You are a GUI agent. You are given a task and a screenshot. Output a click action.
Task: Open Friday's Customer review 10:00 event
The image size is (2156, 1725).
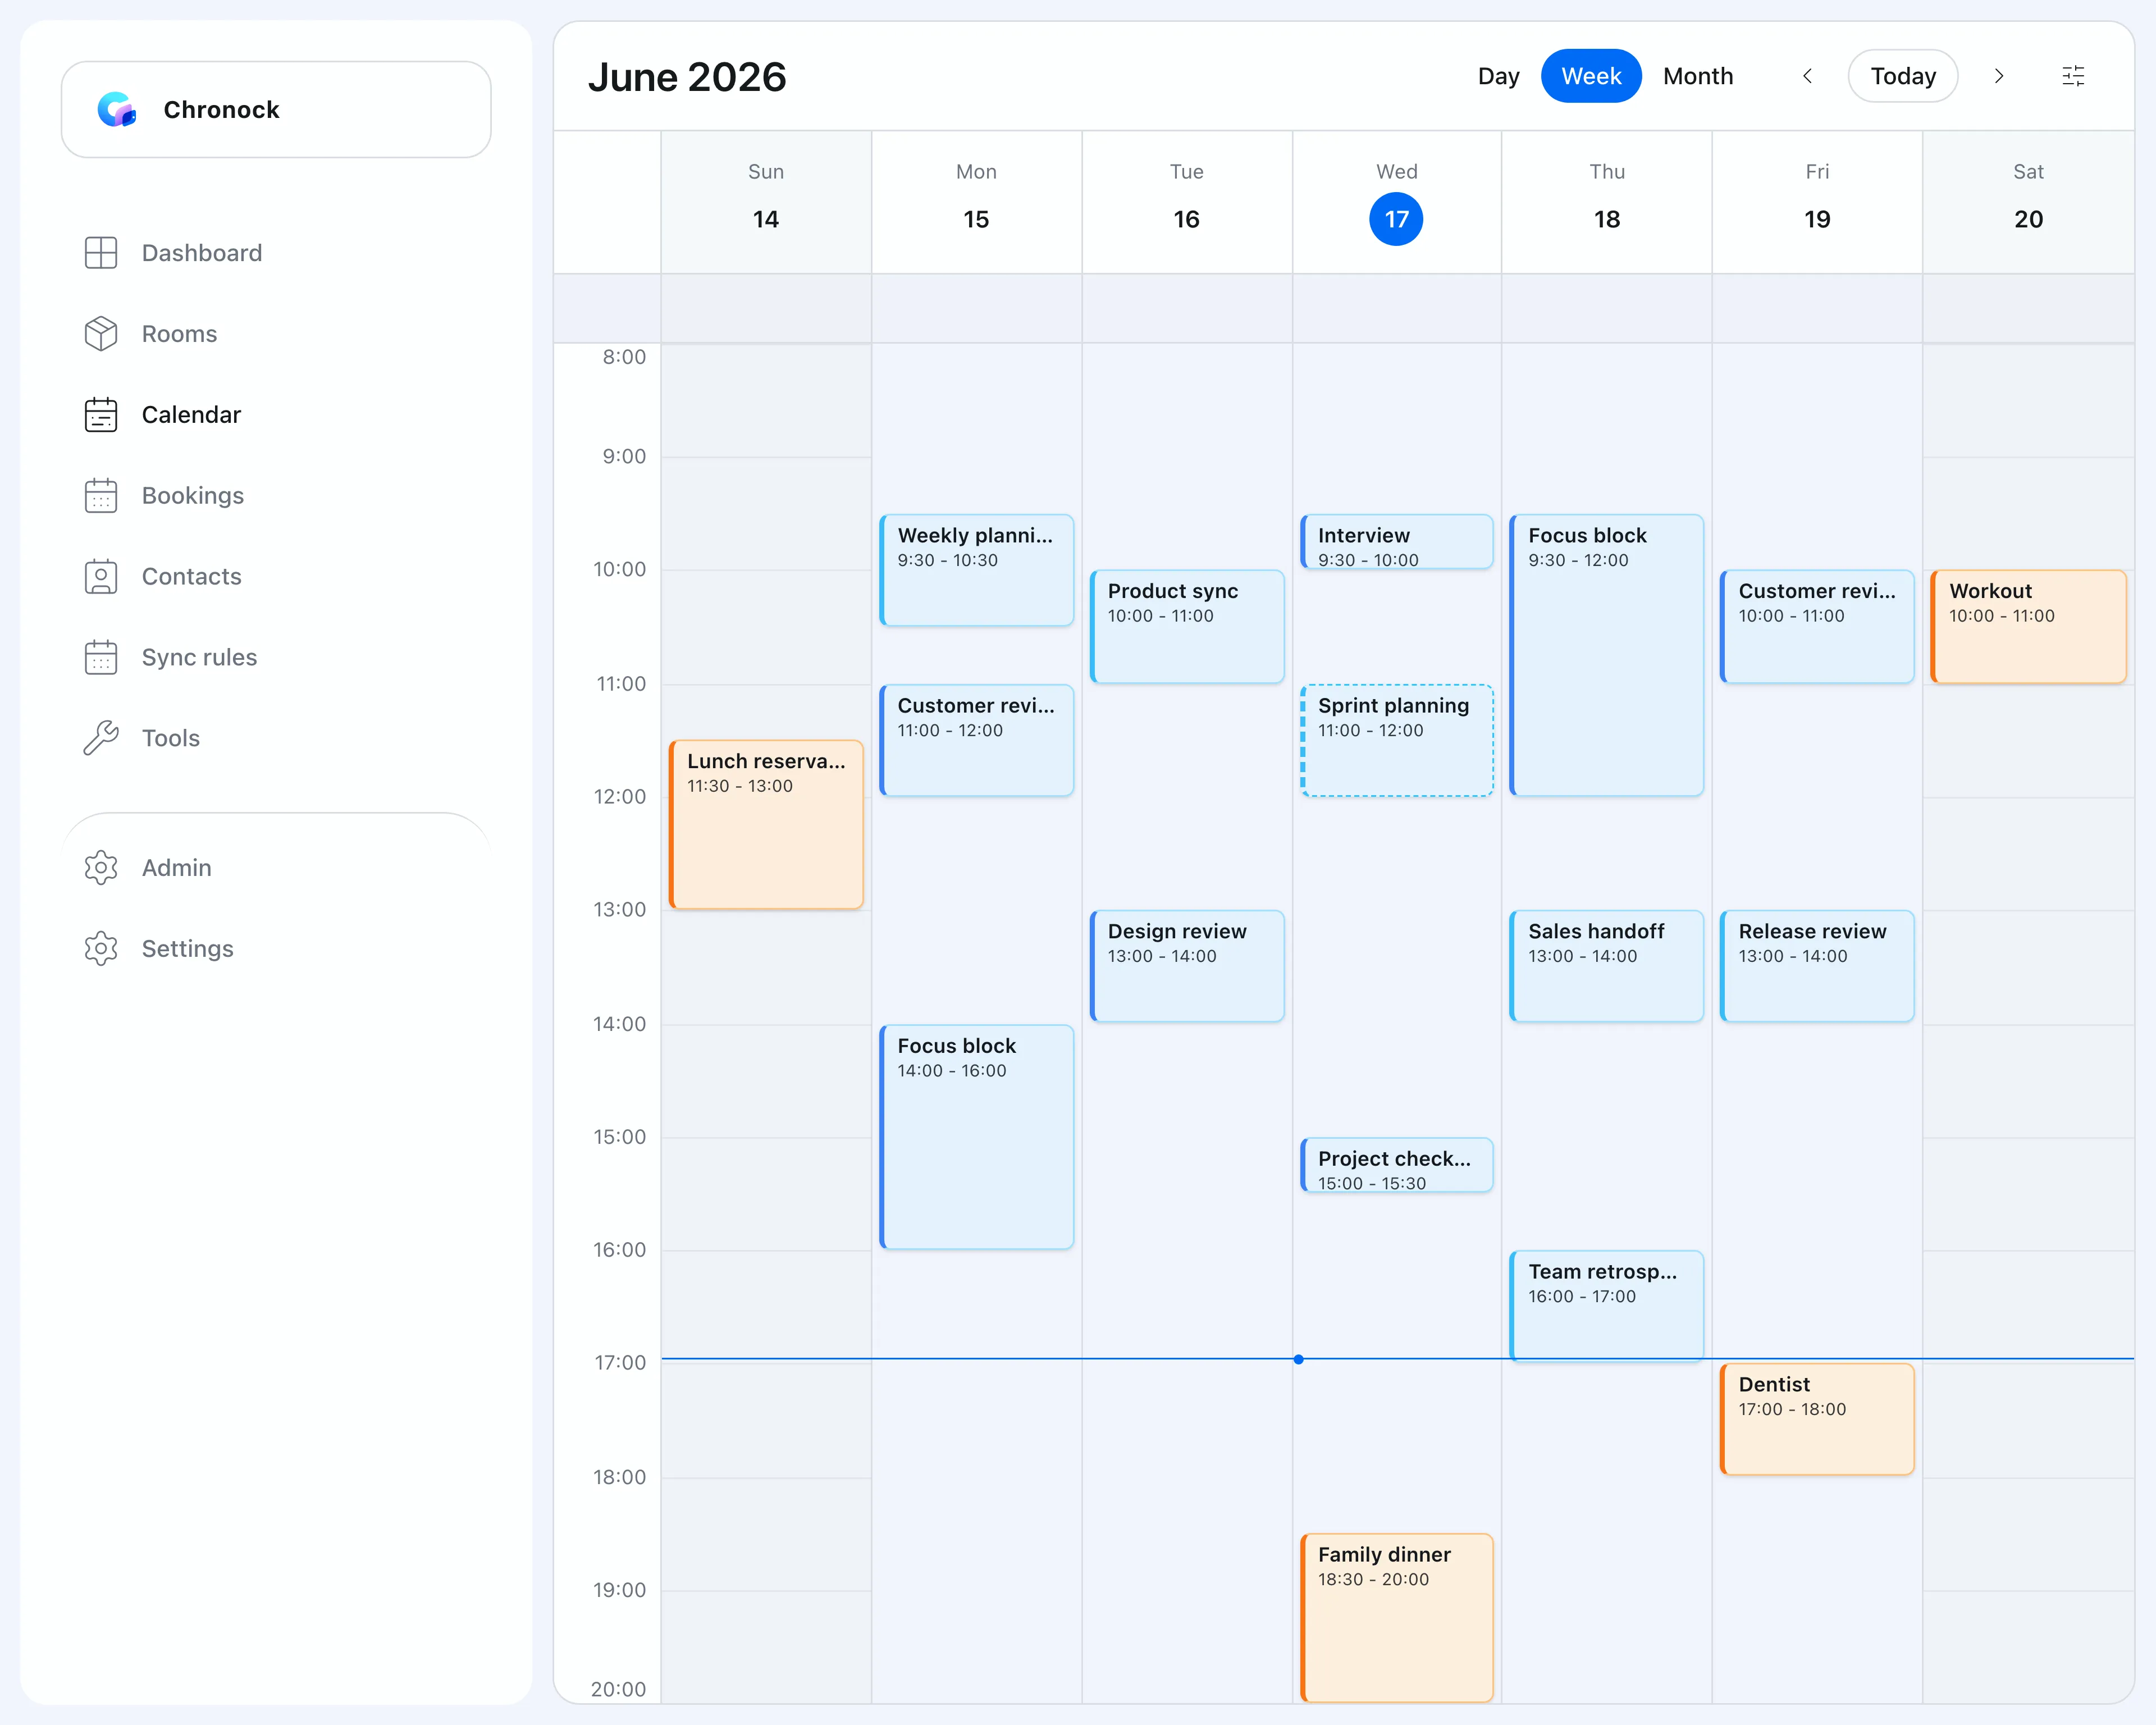[x=1817, y=627]
